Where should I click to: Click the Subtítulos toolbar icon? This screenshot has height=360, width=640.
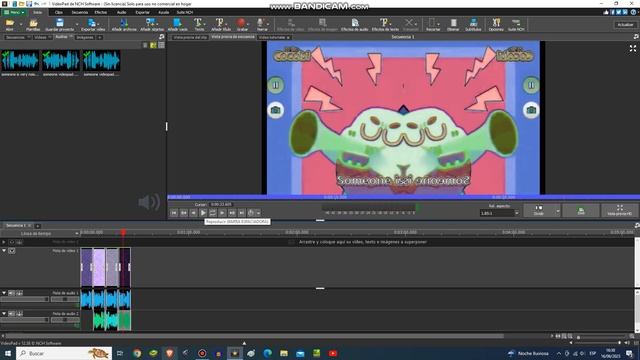coord(473,24)
